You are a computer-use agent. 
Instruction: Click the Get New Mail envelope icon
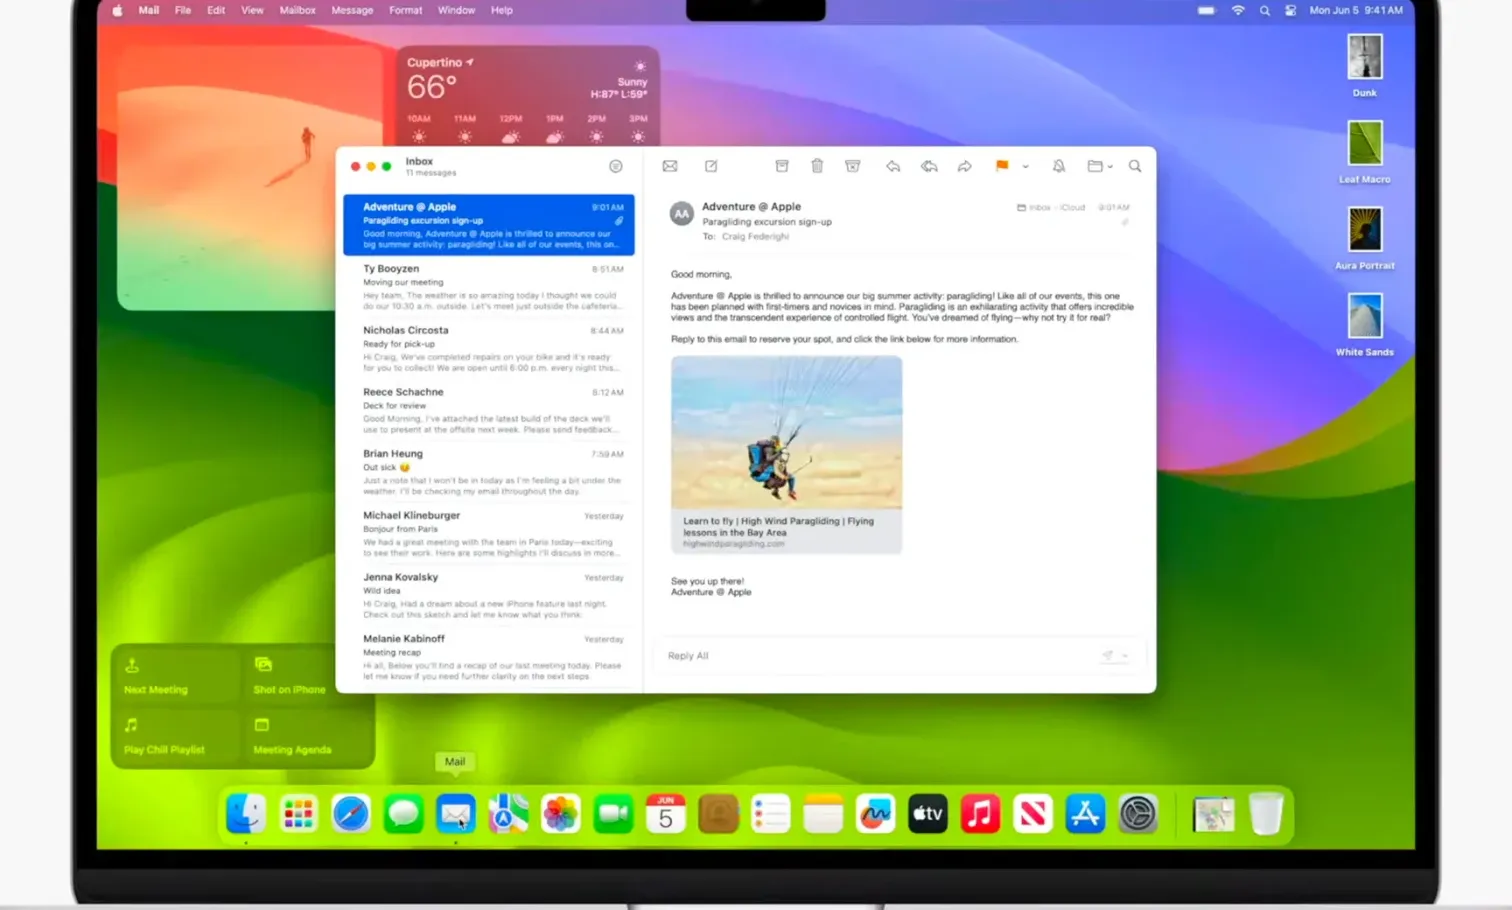pos(670,166)
